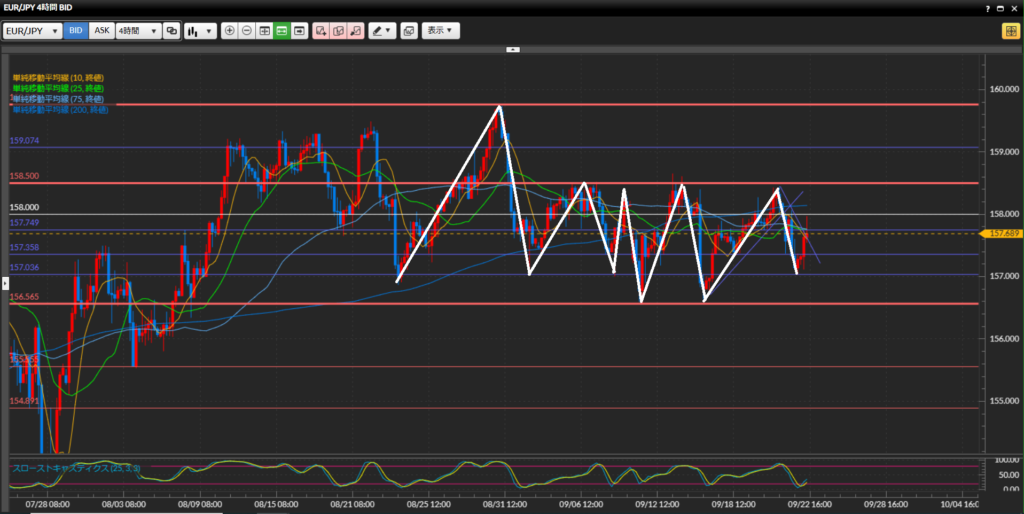Click the third pink chart tool icon

[355, 31]
